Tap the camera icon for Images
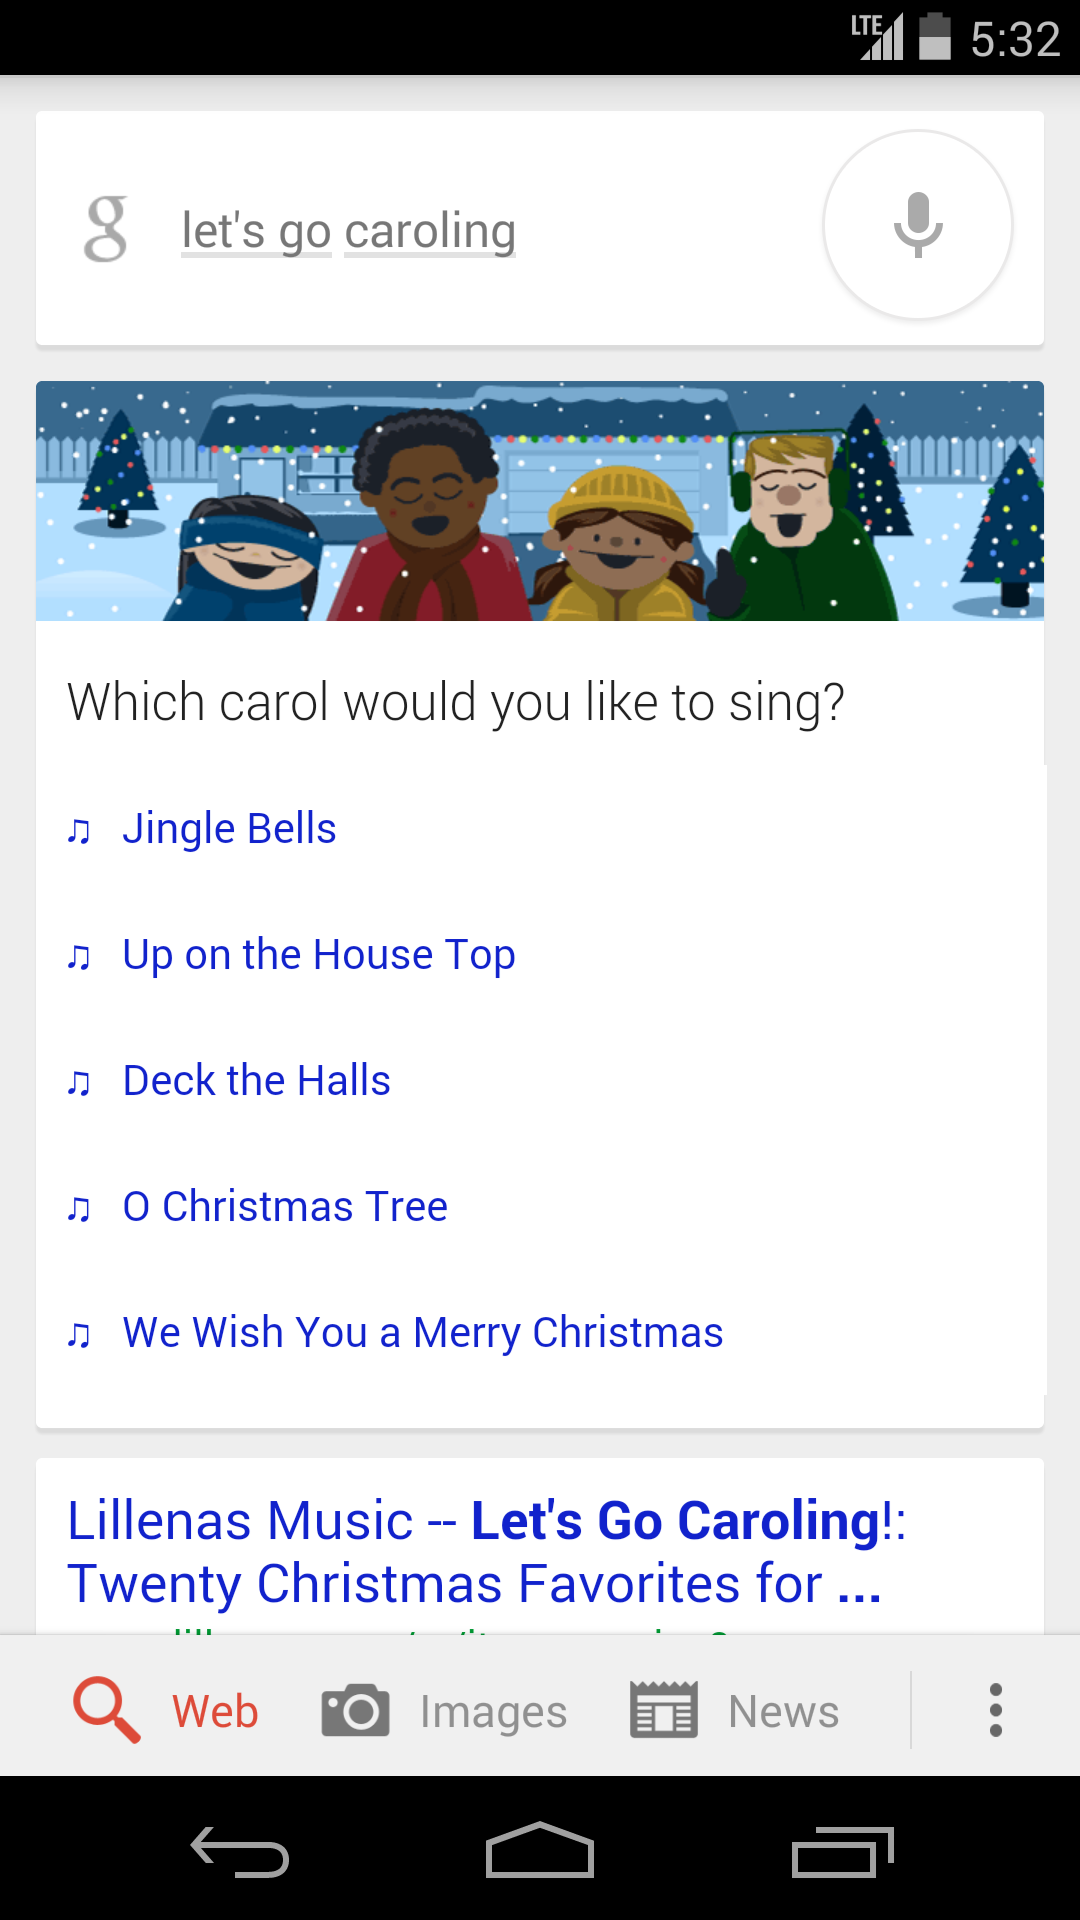Screen dimensions: 1080x1920 (355, 1710)
